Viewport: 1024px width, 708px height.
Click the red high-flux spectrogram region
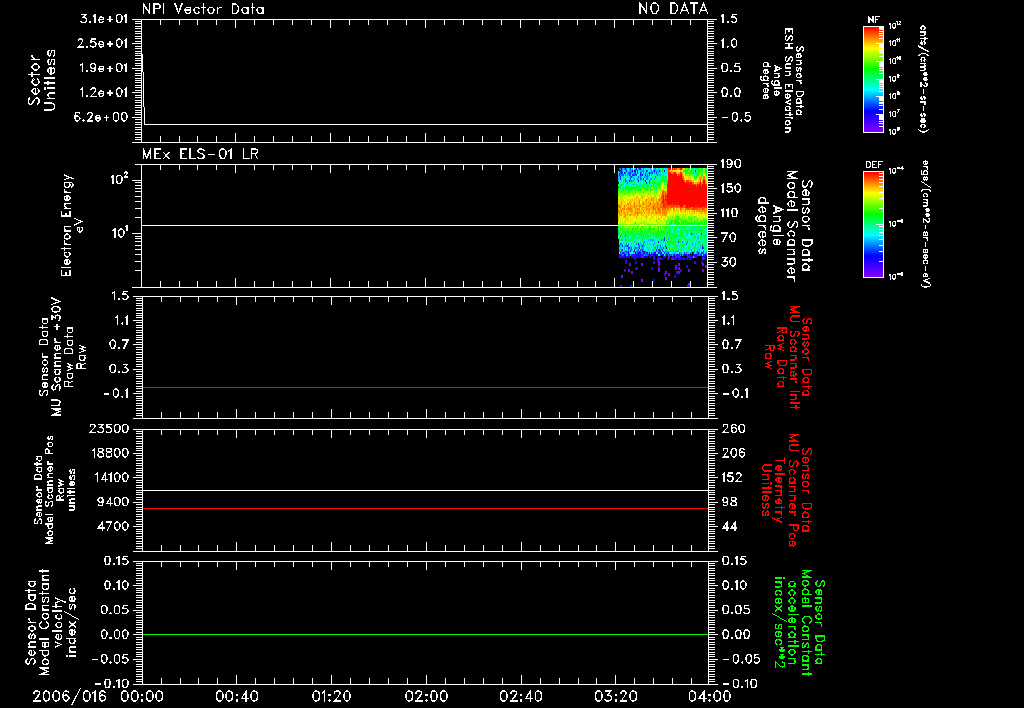click(x=687, y=188)
